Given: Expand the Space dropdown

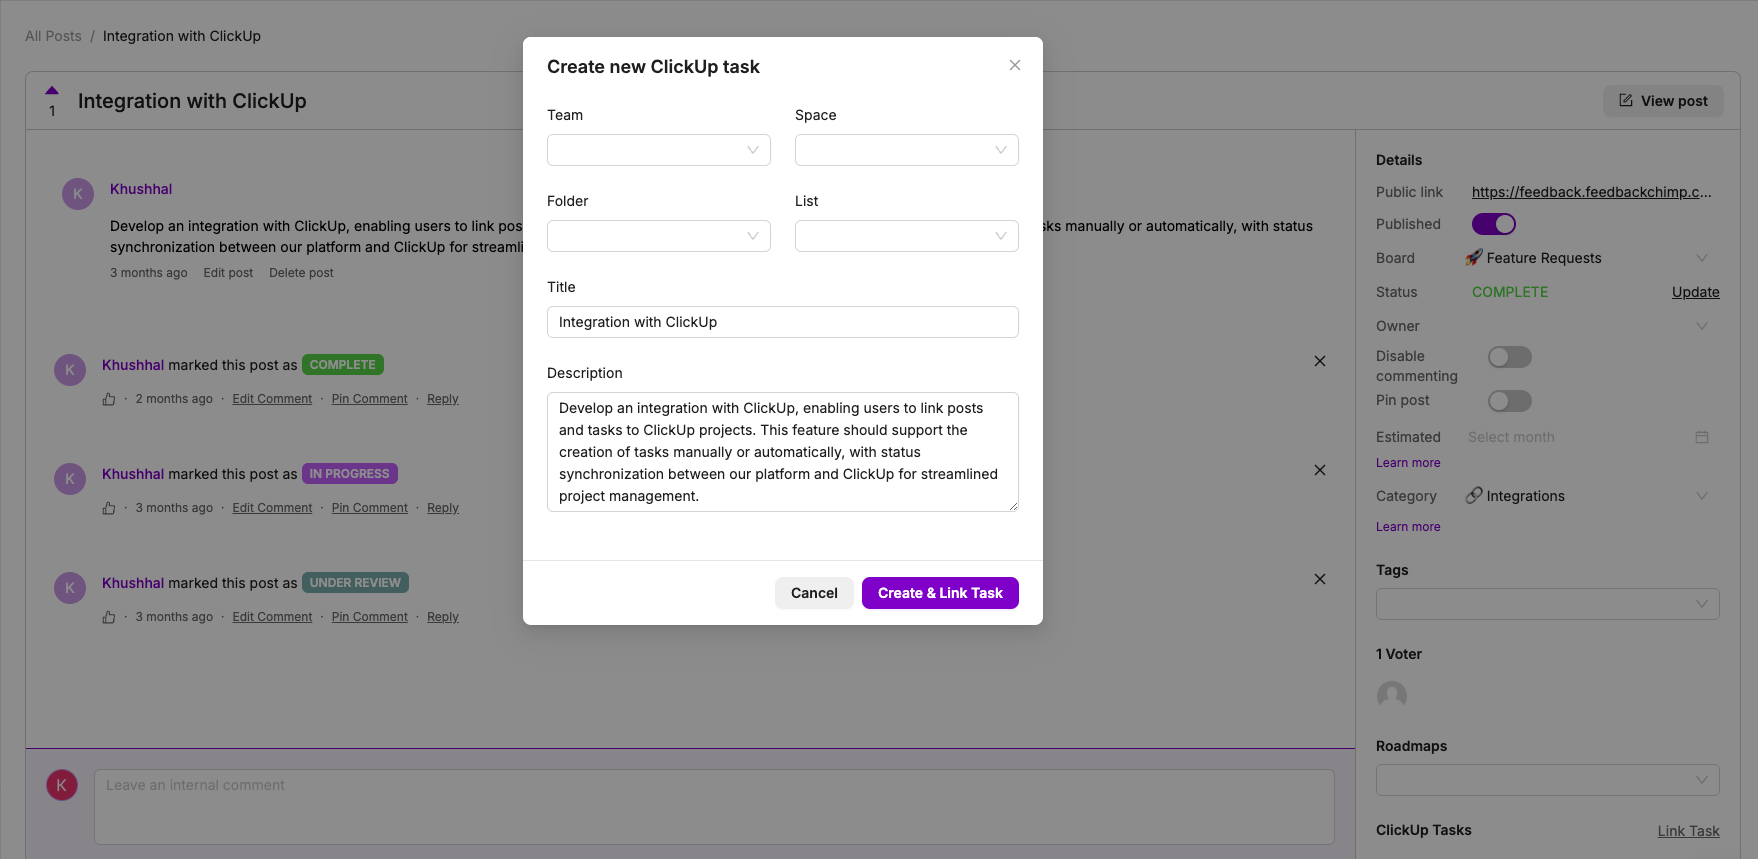Looking at the screenshot, I should (906, 150).
